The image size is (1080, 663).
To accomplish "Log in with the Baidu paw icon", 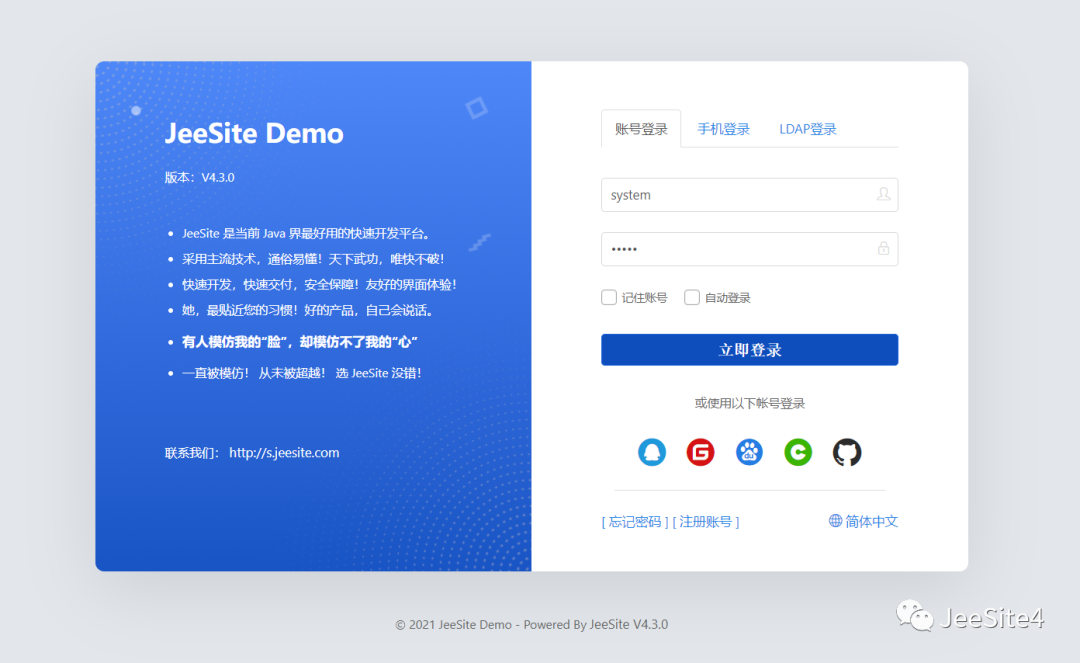I will coord(749,452).
